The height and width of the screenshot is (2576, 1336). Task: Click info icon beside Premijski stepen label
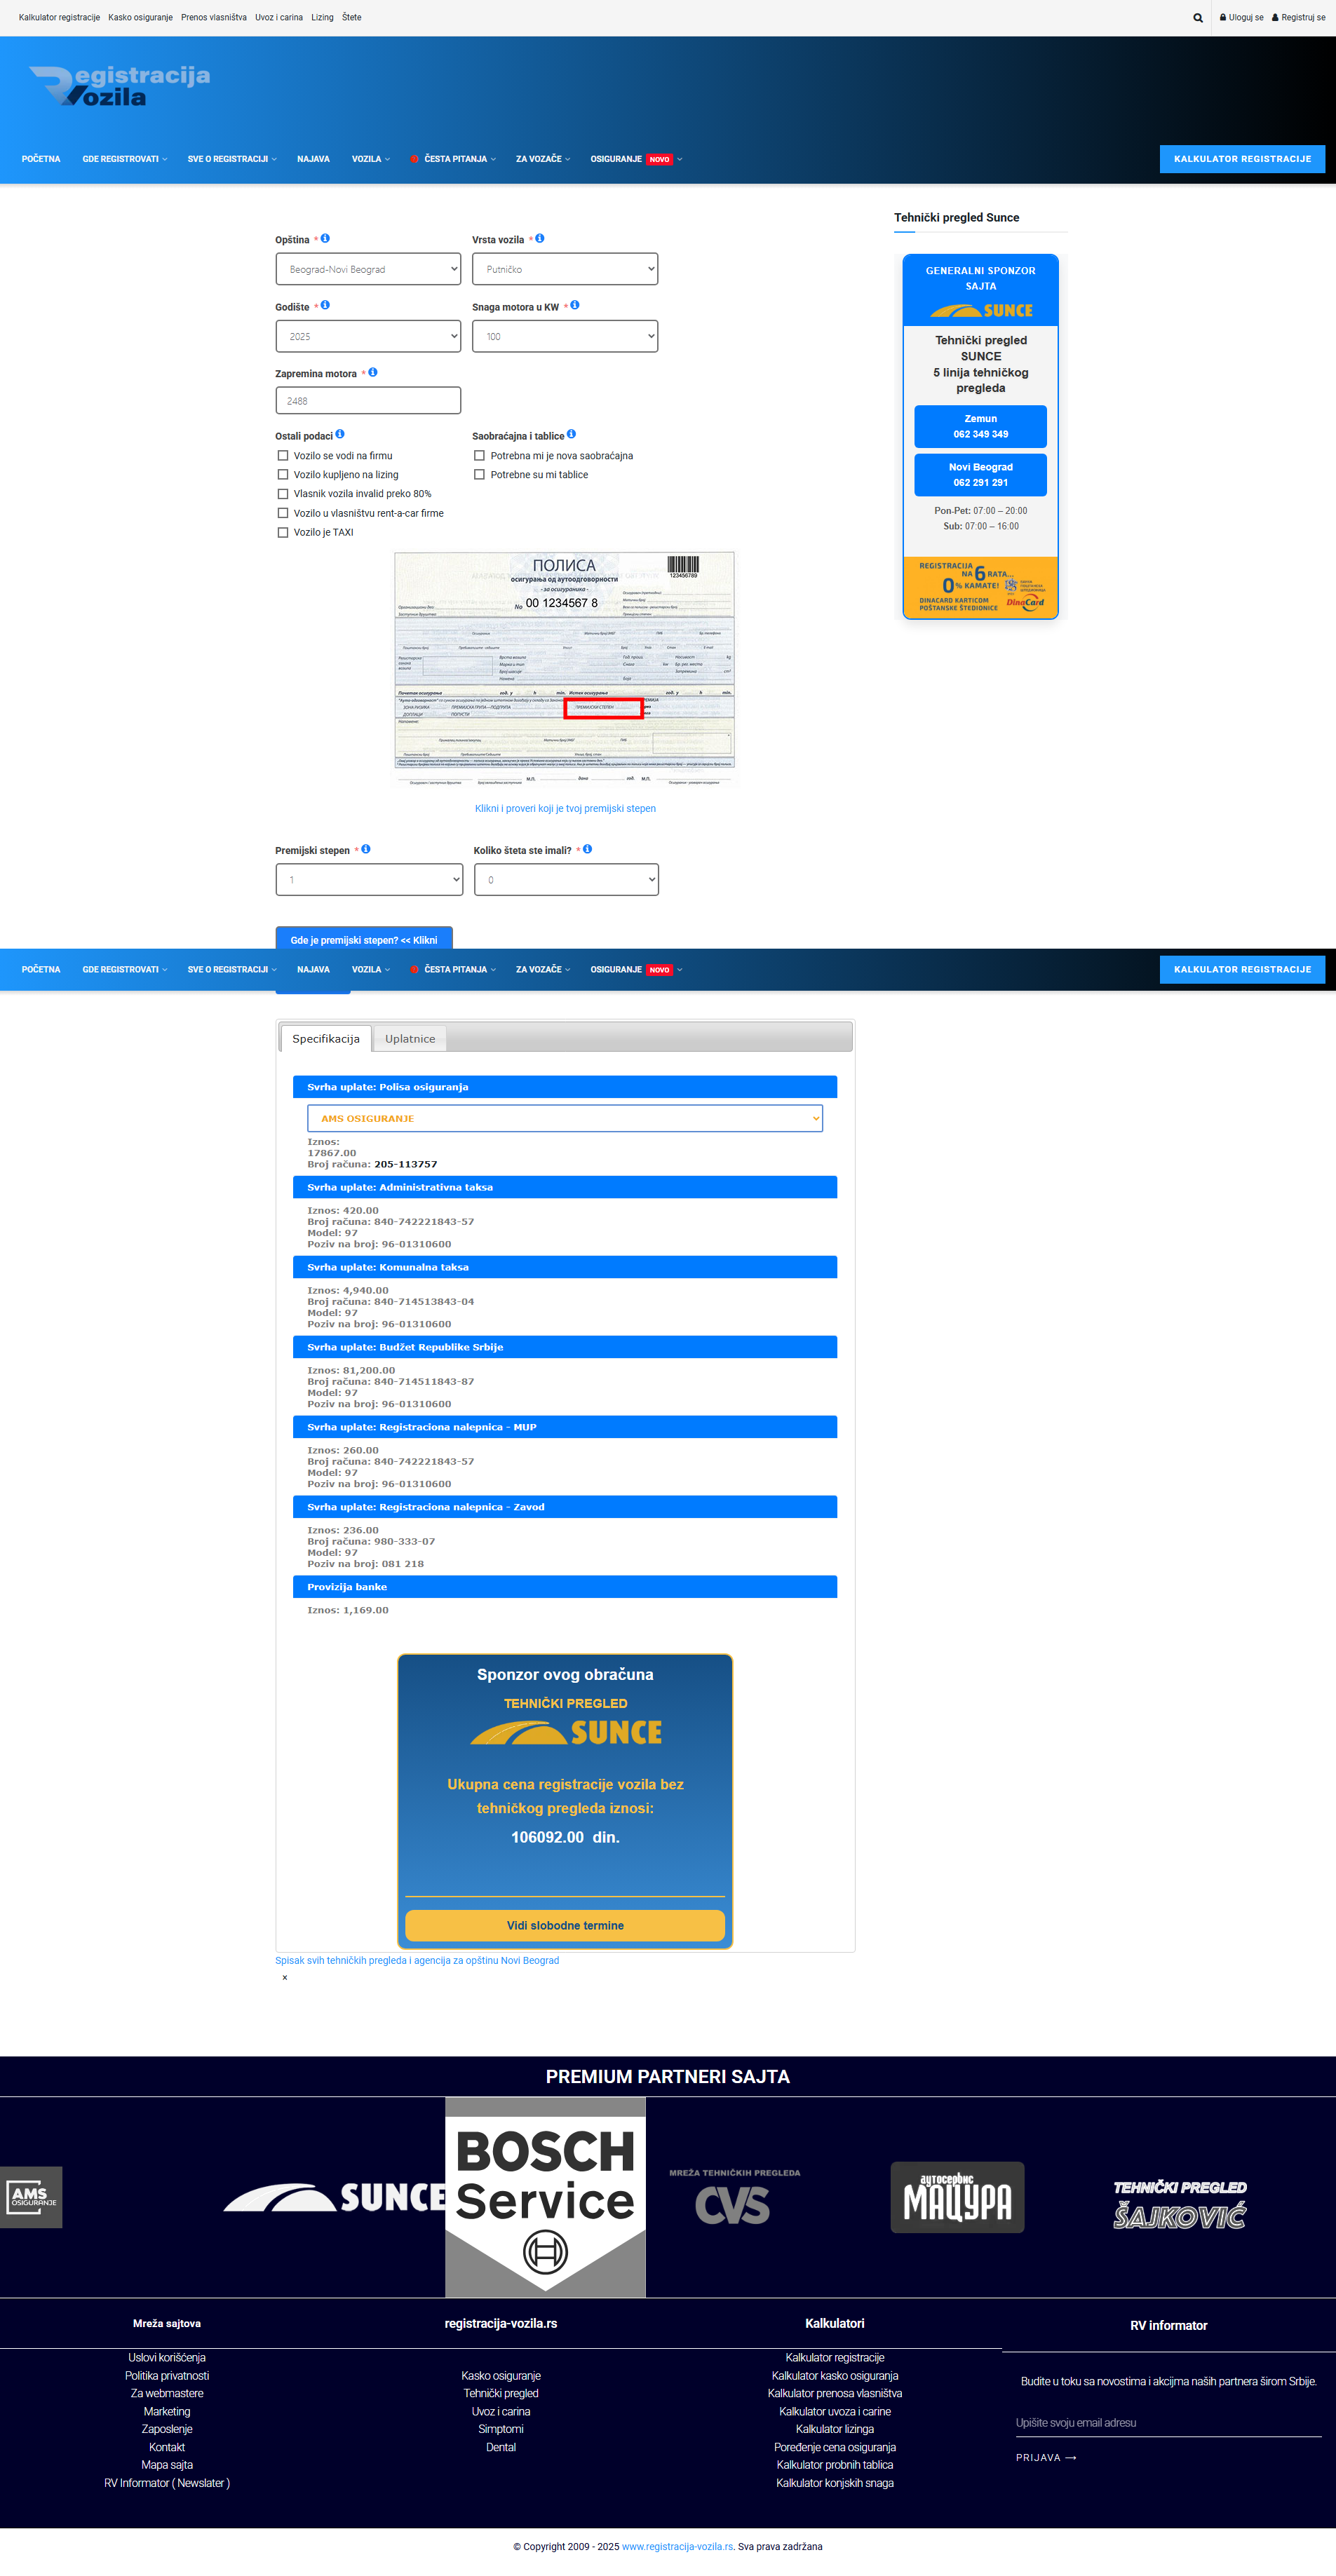tap(366, 849)
